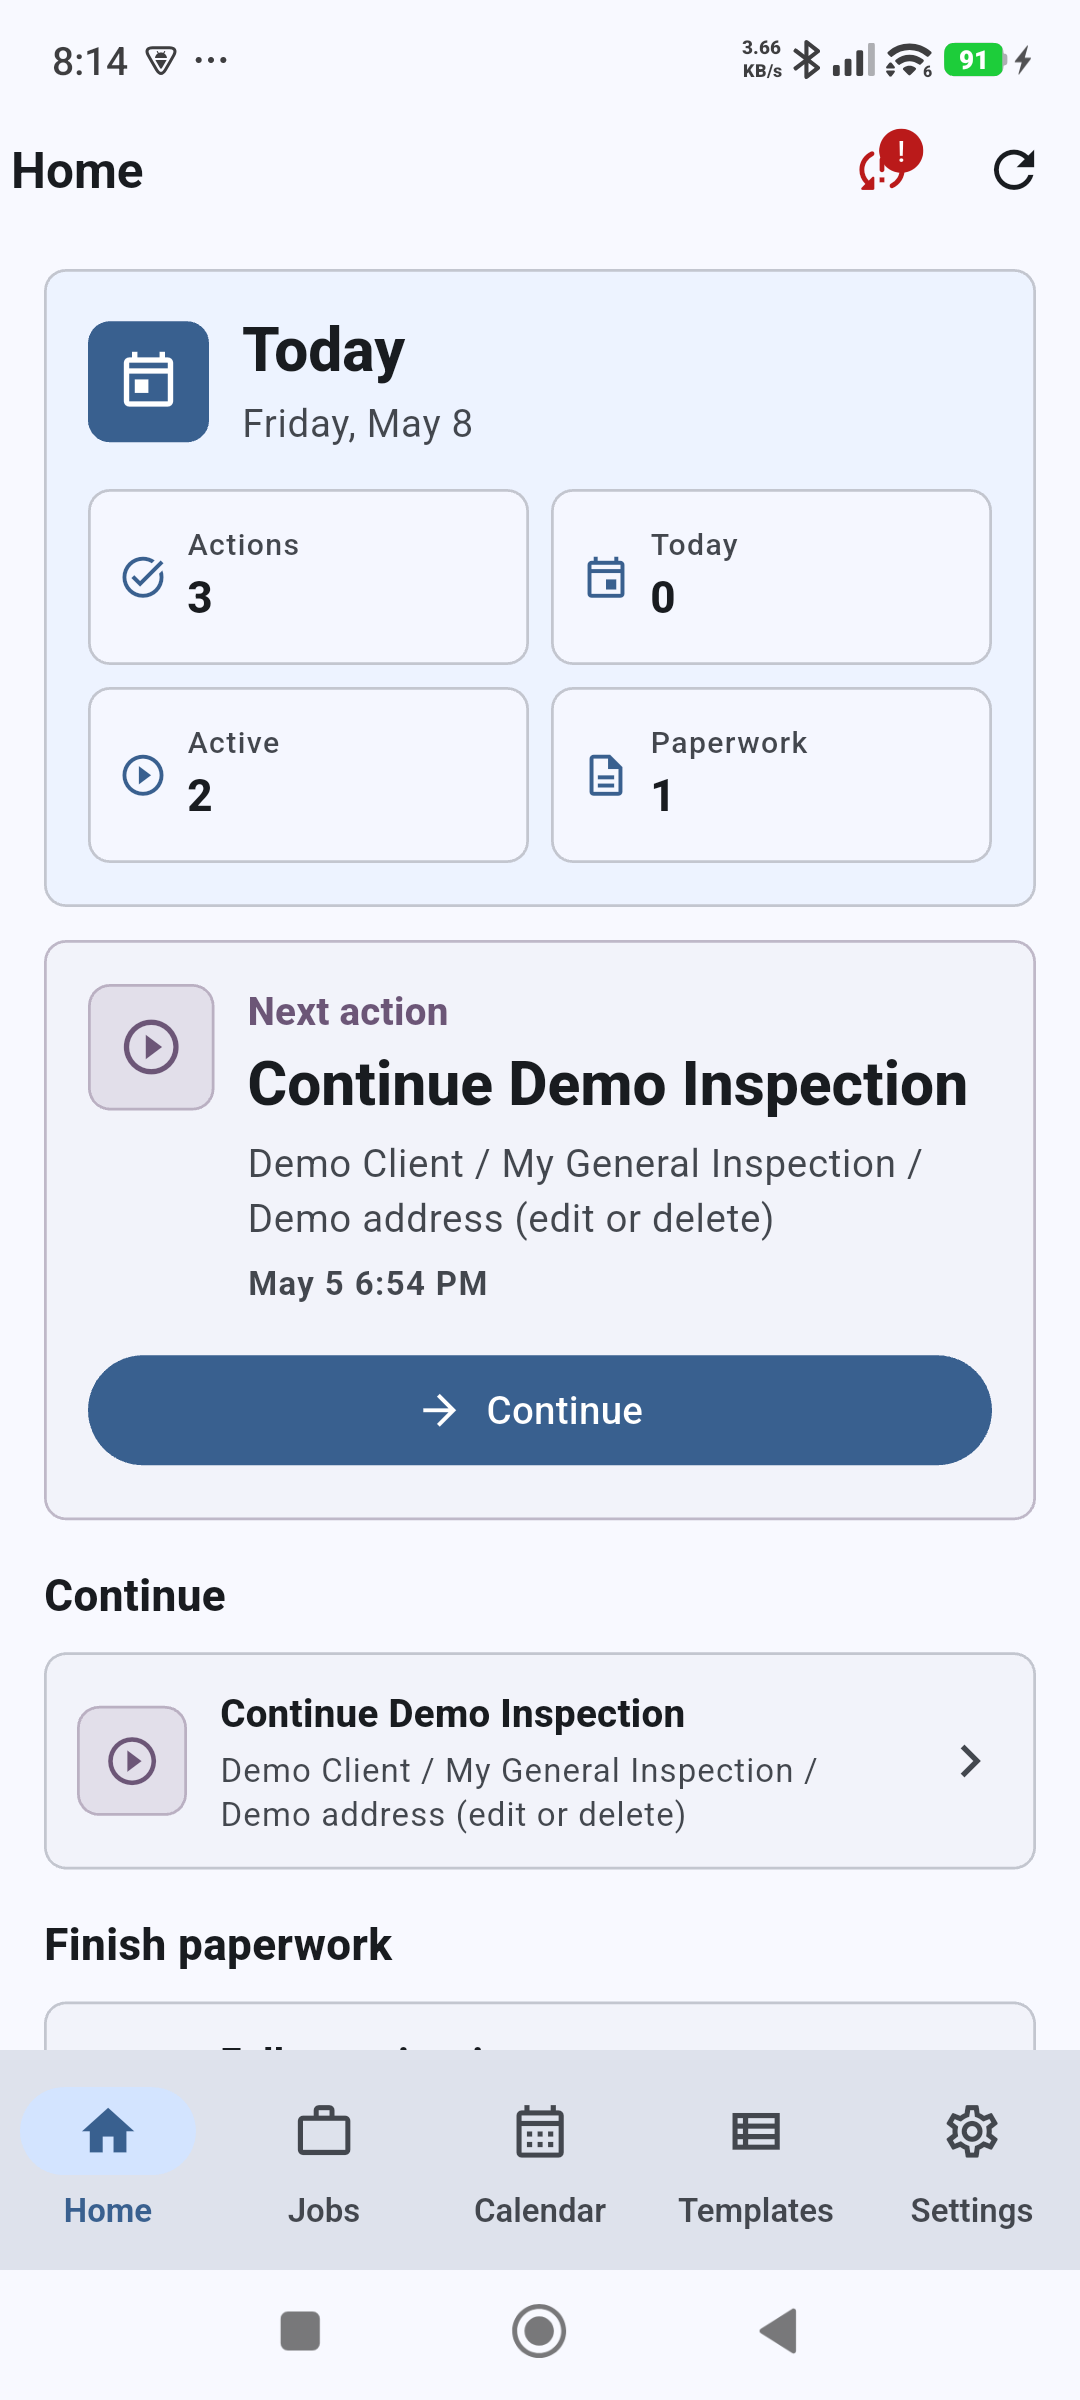Tap chevron on Continue Demo Inspection row

click(969, 1761)
